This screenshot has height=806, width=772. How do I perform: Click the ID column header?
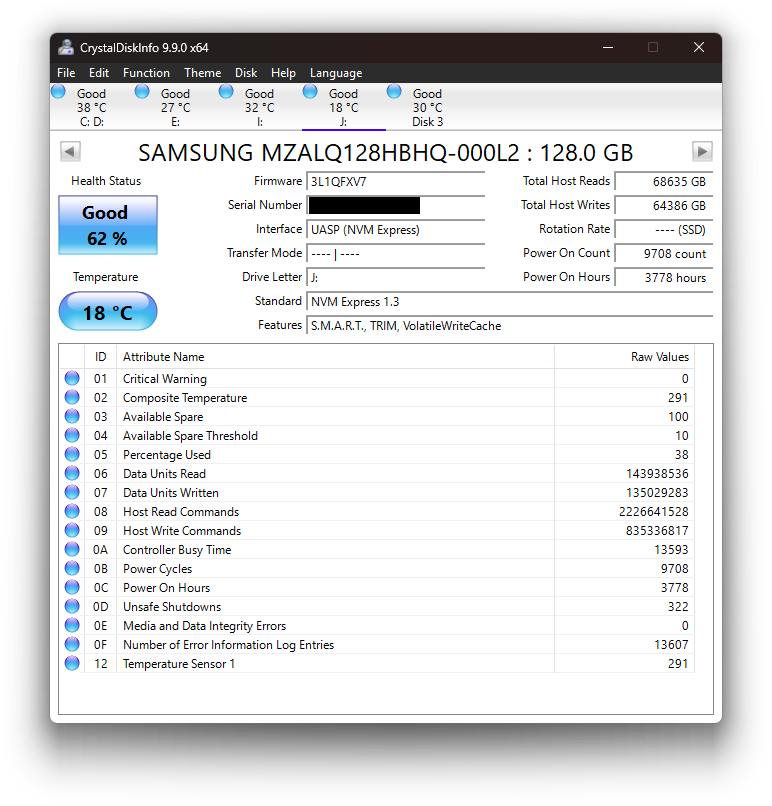point(100,357)
